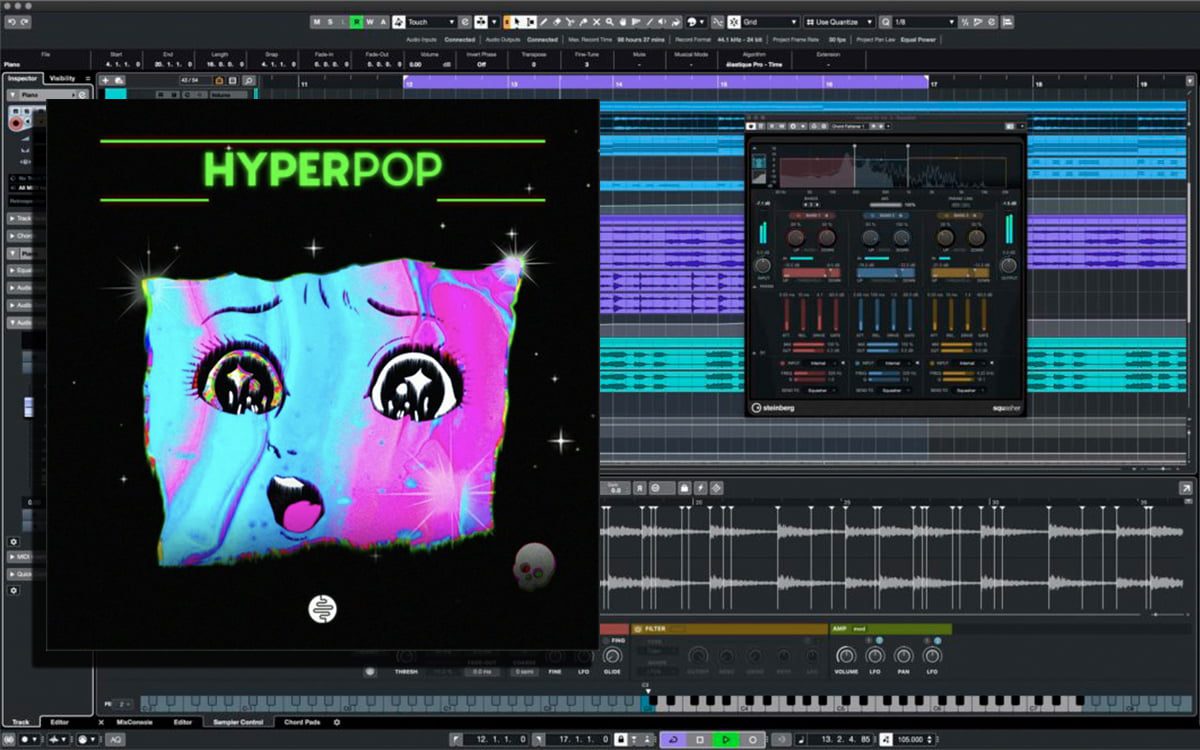The width and height of the screenshot is (1200, 750).
Task: Toggle AQ auto-quantize button in bottom bar
Action: point(116,740)
